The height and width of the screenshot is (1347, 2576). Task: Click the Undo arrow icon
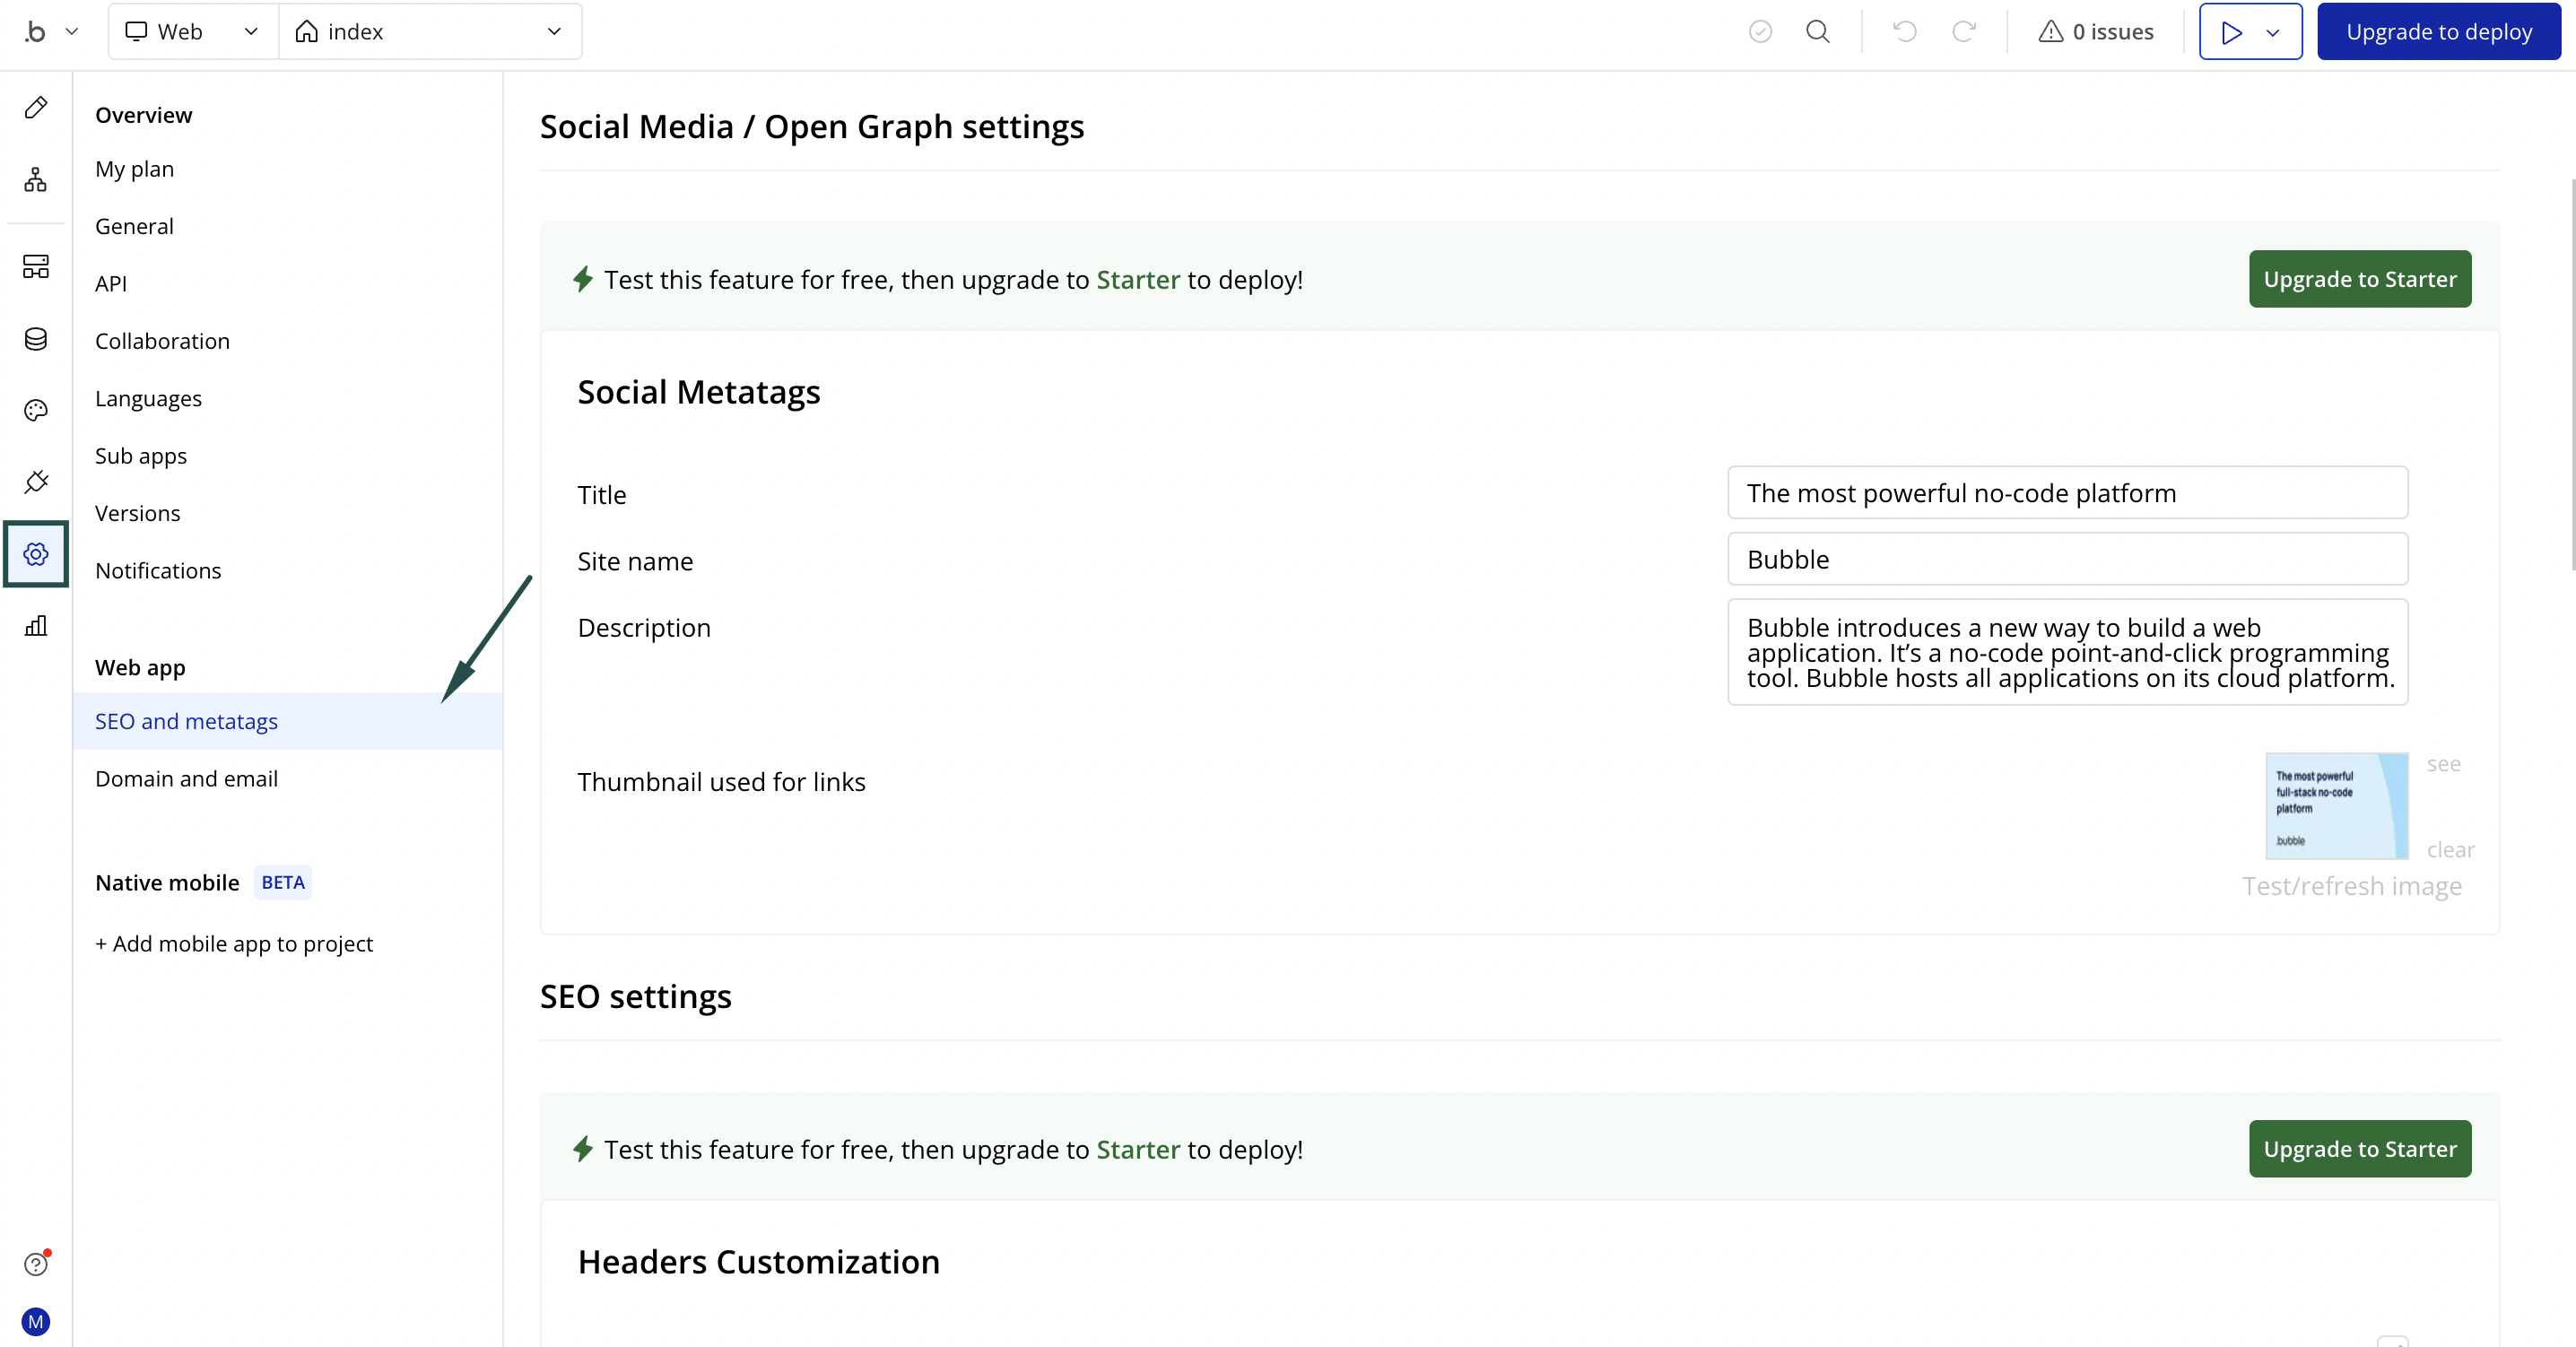tap(1905, 31)
